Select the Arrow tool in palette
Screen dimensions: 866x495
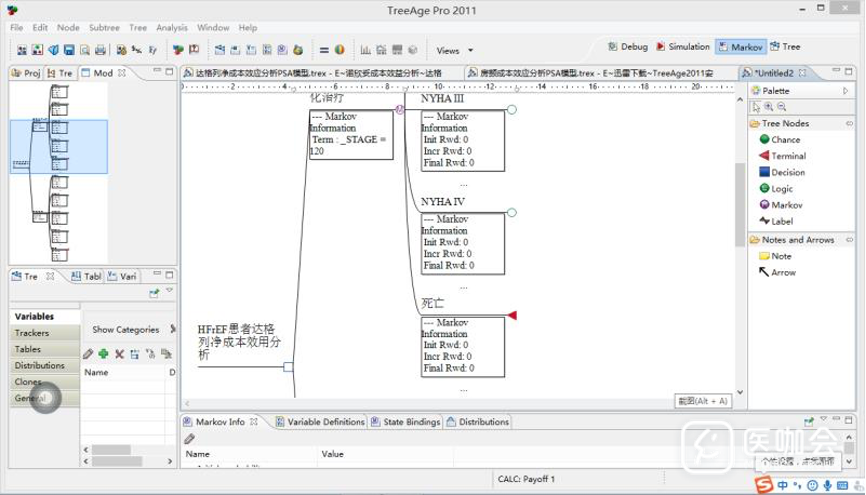click(x=782, y=272)
